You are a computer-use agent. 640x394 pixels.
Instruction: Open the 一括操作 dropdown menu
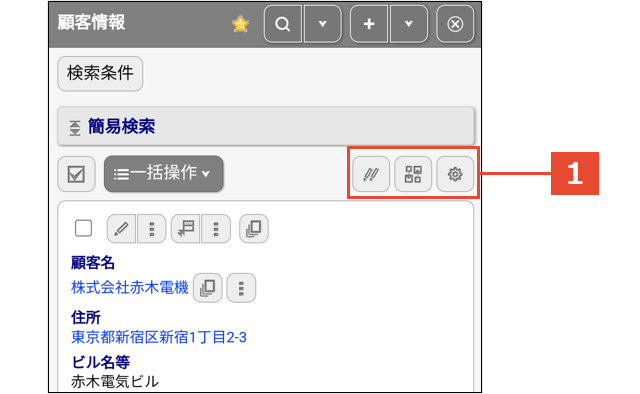pyautogui.click(x=163, y=174)
